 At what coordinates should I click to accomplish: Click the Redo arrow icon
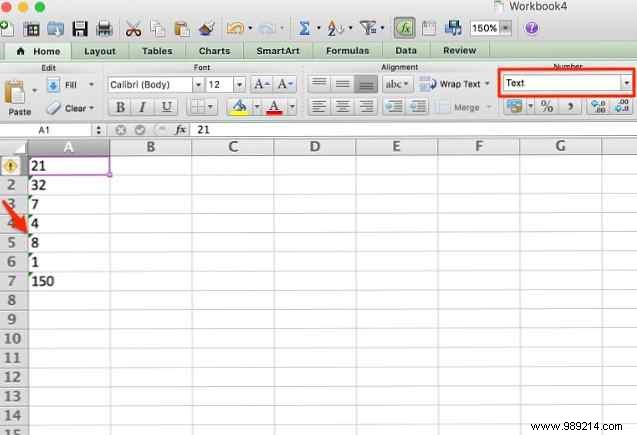pyautogui.click(x=267, y=28)
